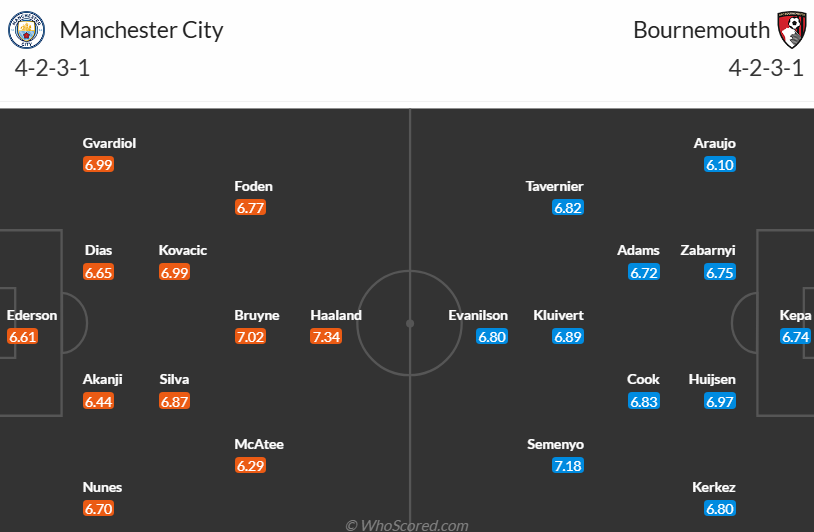
Task: Click Kepa's 6.74 rating badge
Action: point(795,337)
